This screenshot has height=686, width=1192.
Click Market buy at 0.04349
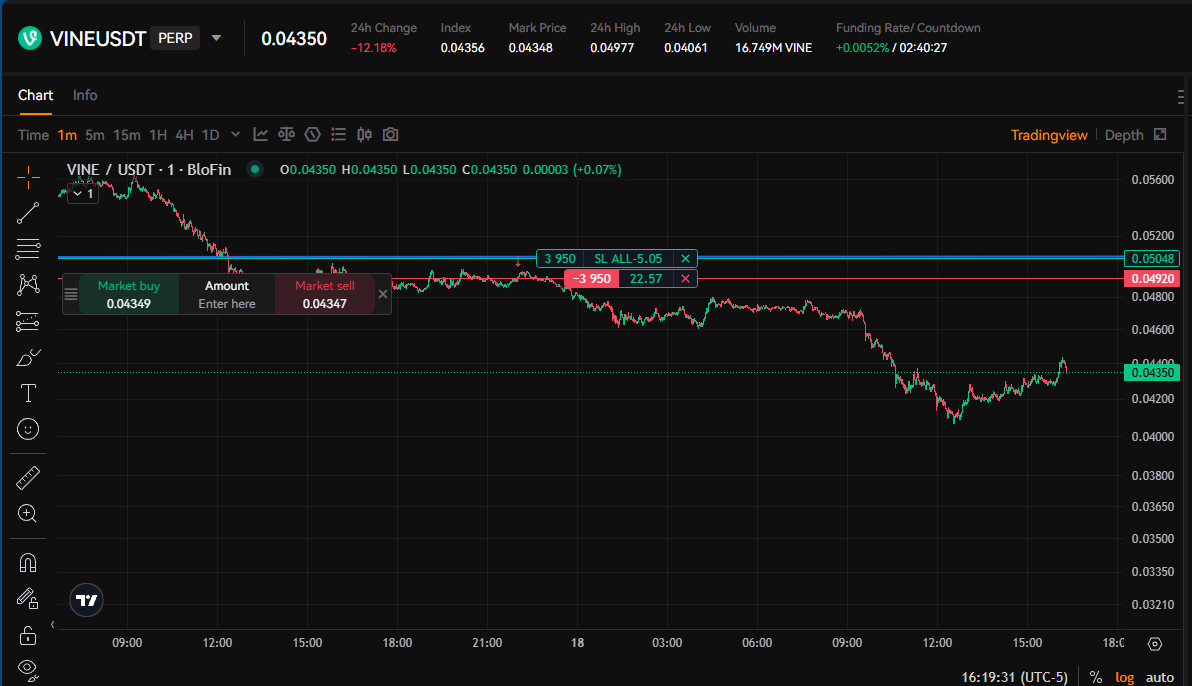tap(128, 294)
